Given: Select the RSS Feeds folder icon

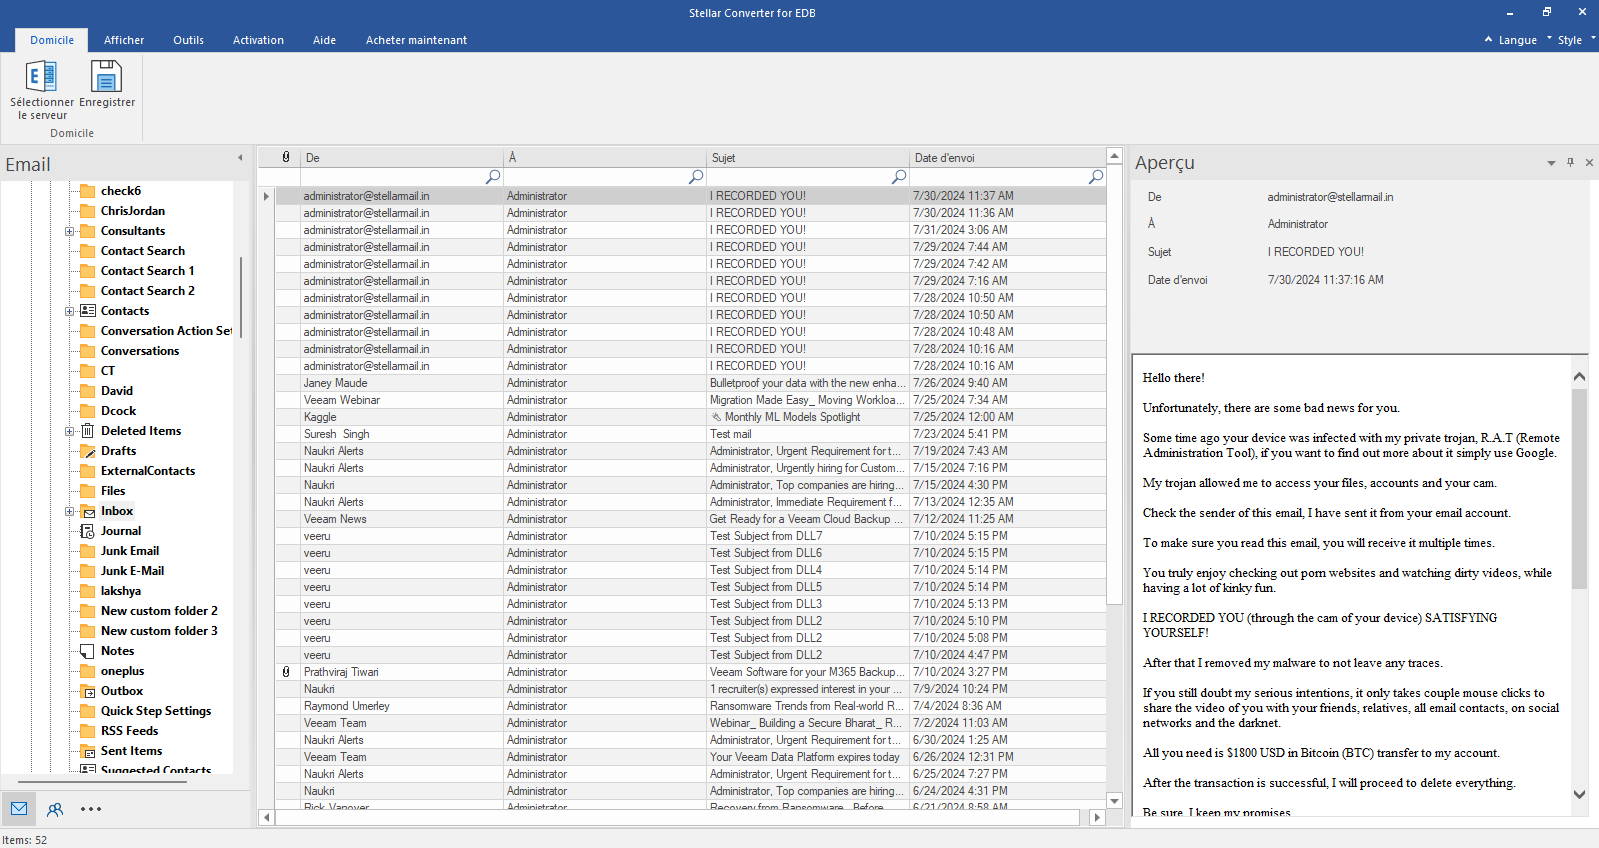Looking at the screenshot, I should 88,731.
